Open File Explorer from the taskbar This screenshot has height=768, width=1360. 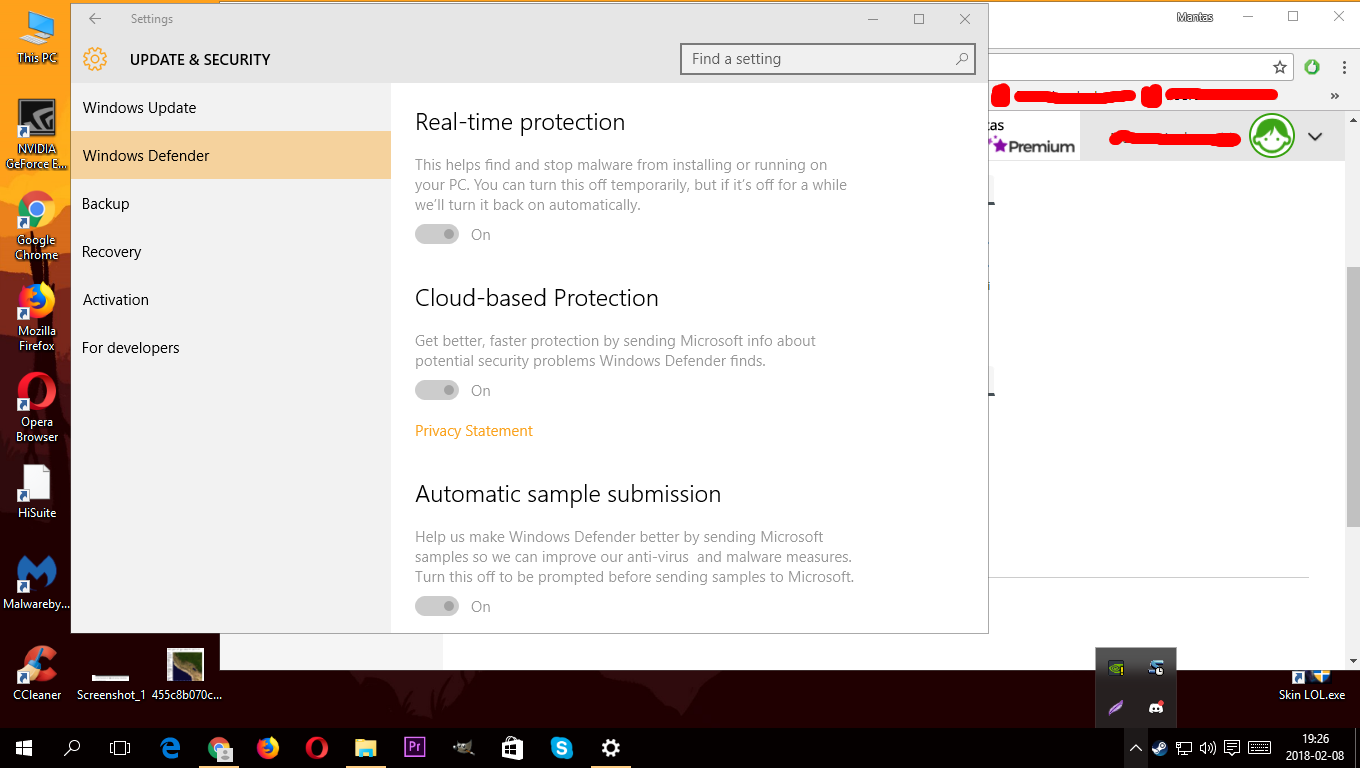coord(365,748)
